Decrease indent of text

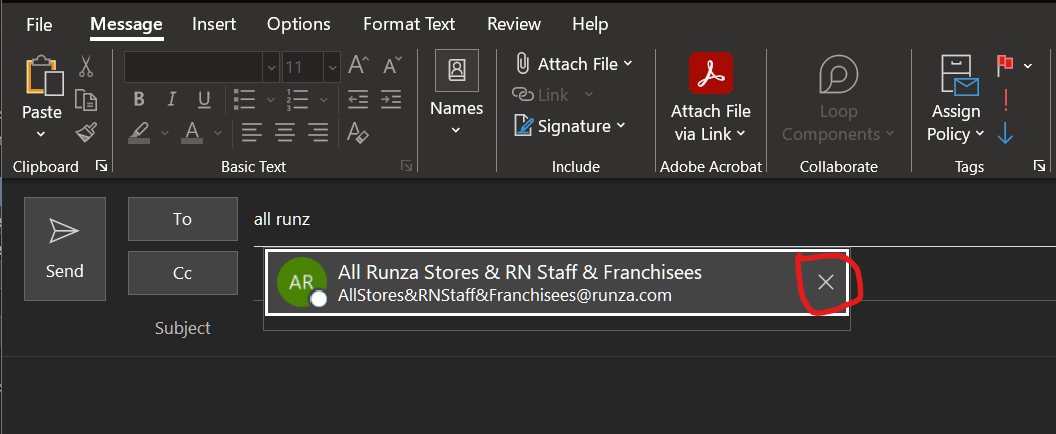358,100
